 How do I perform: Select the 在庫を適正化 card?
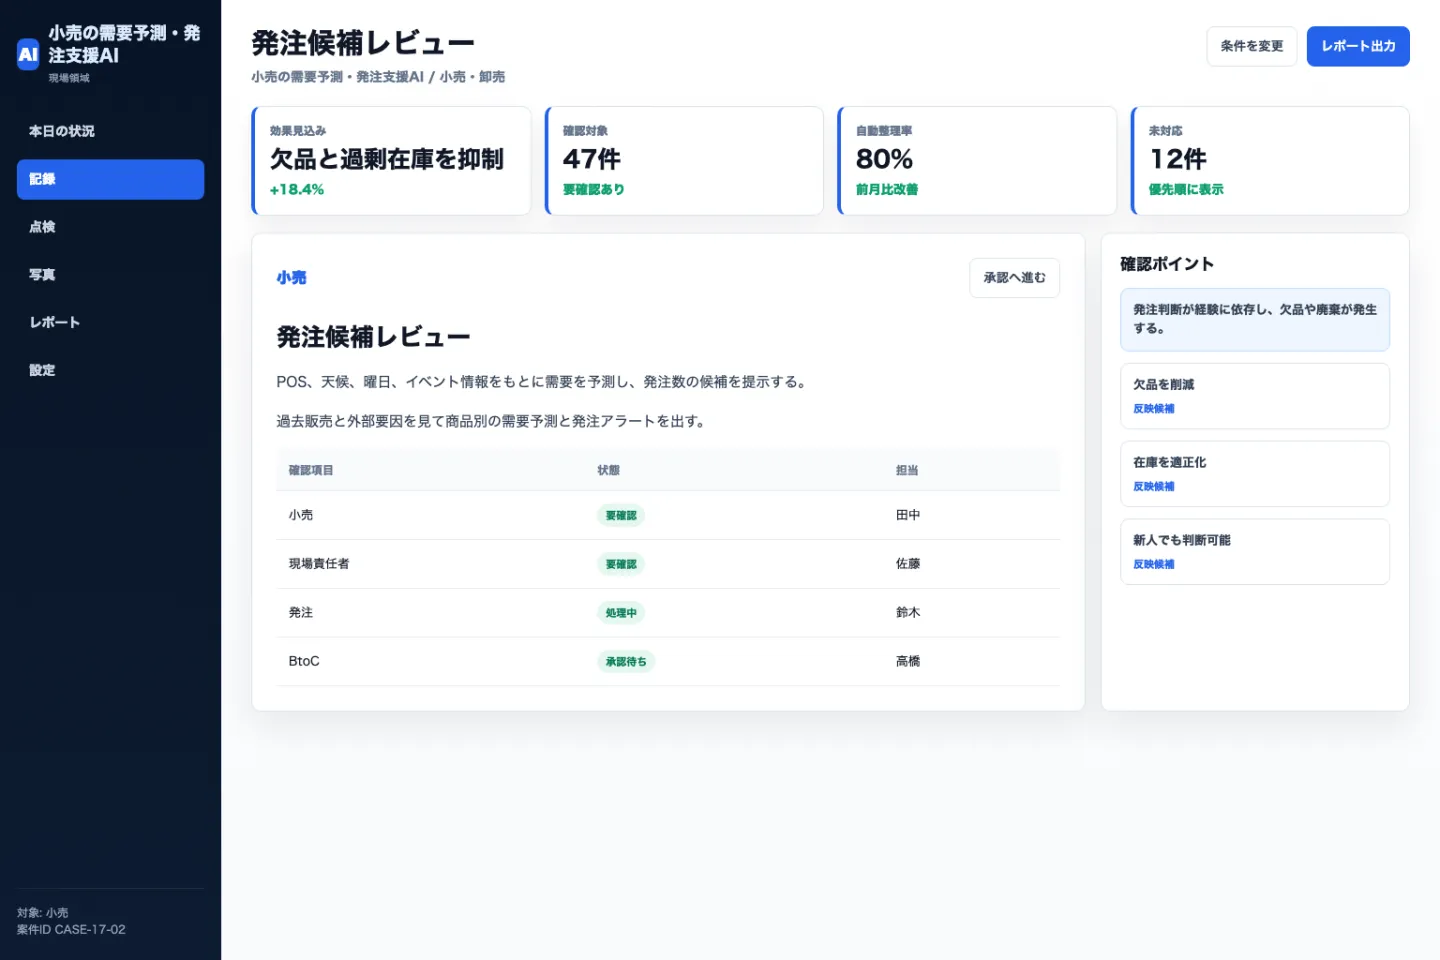click(x=1255, y=474)
